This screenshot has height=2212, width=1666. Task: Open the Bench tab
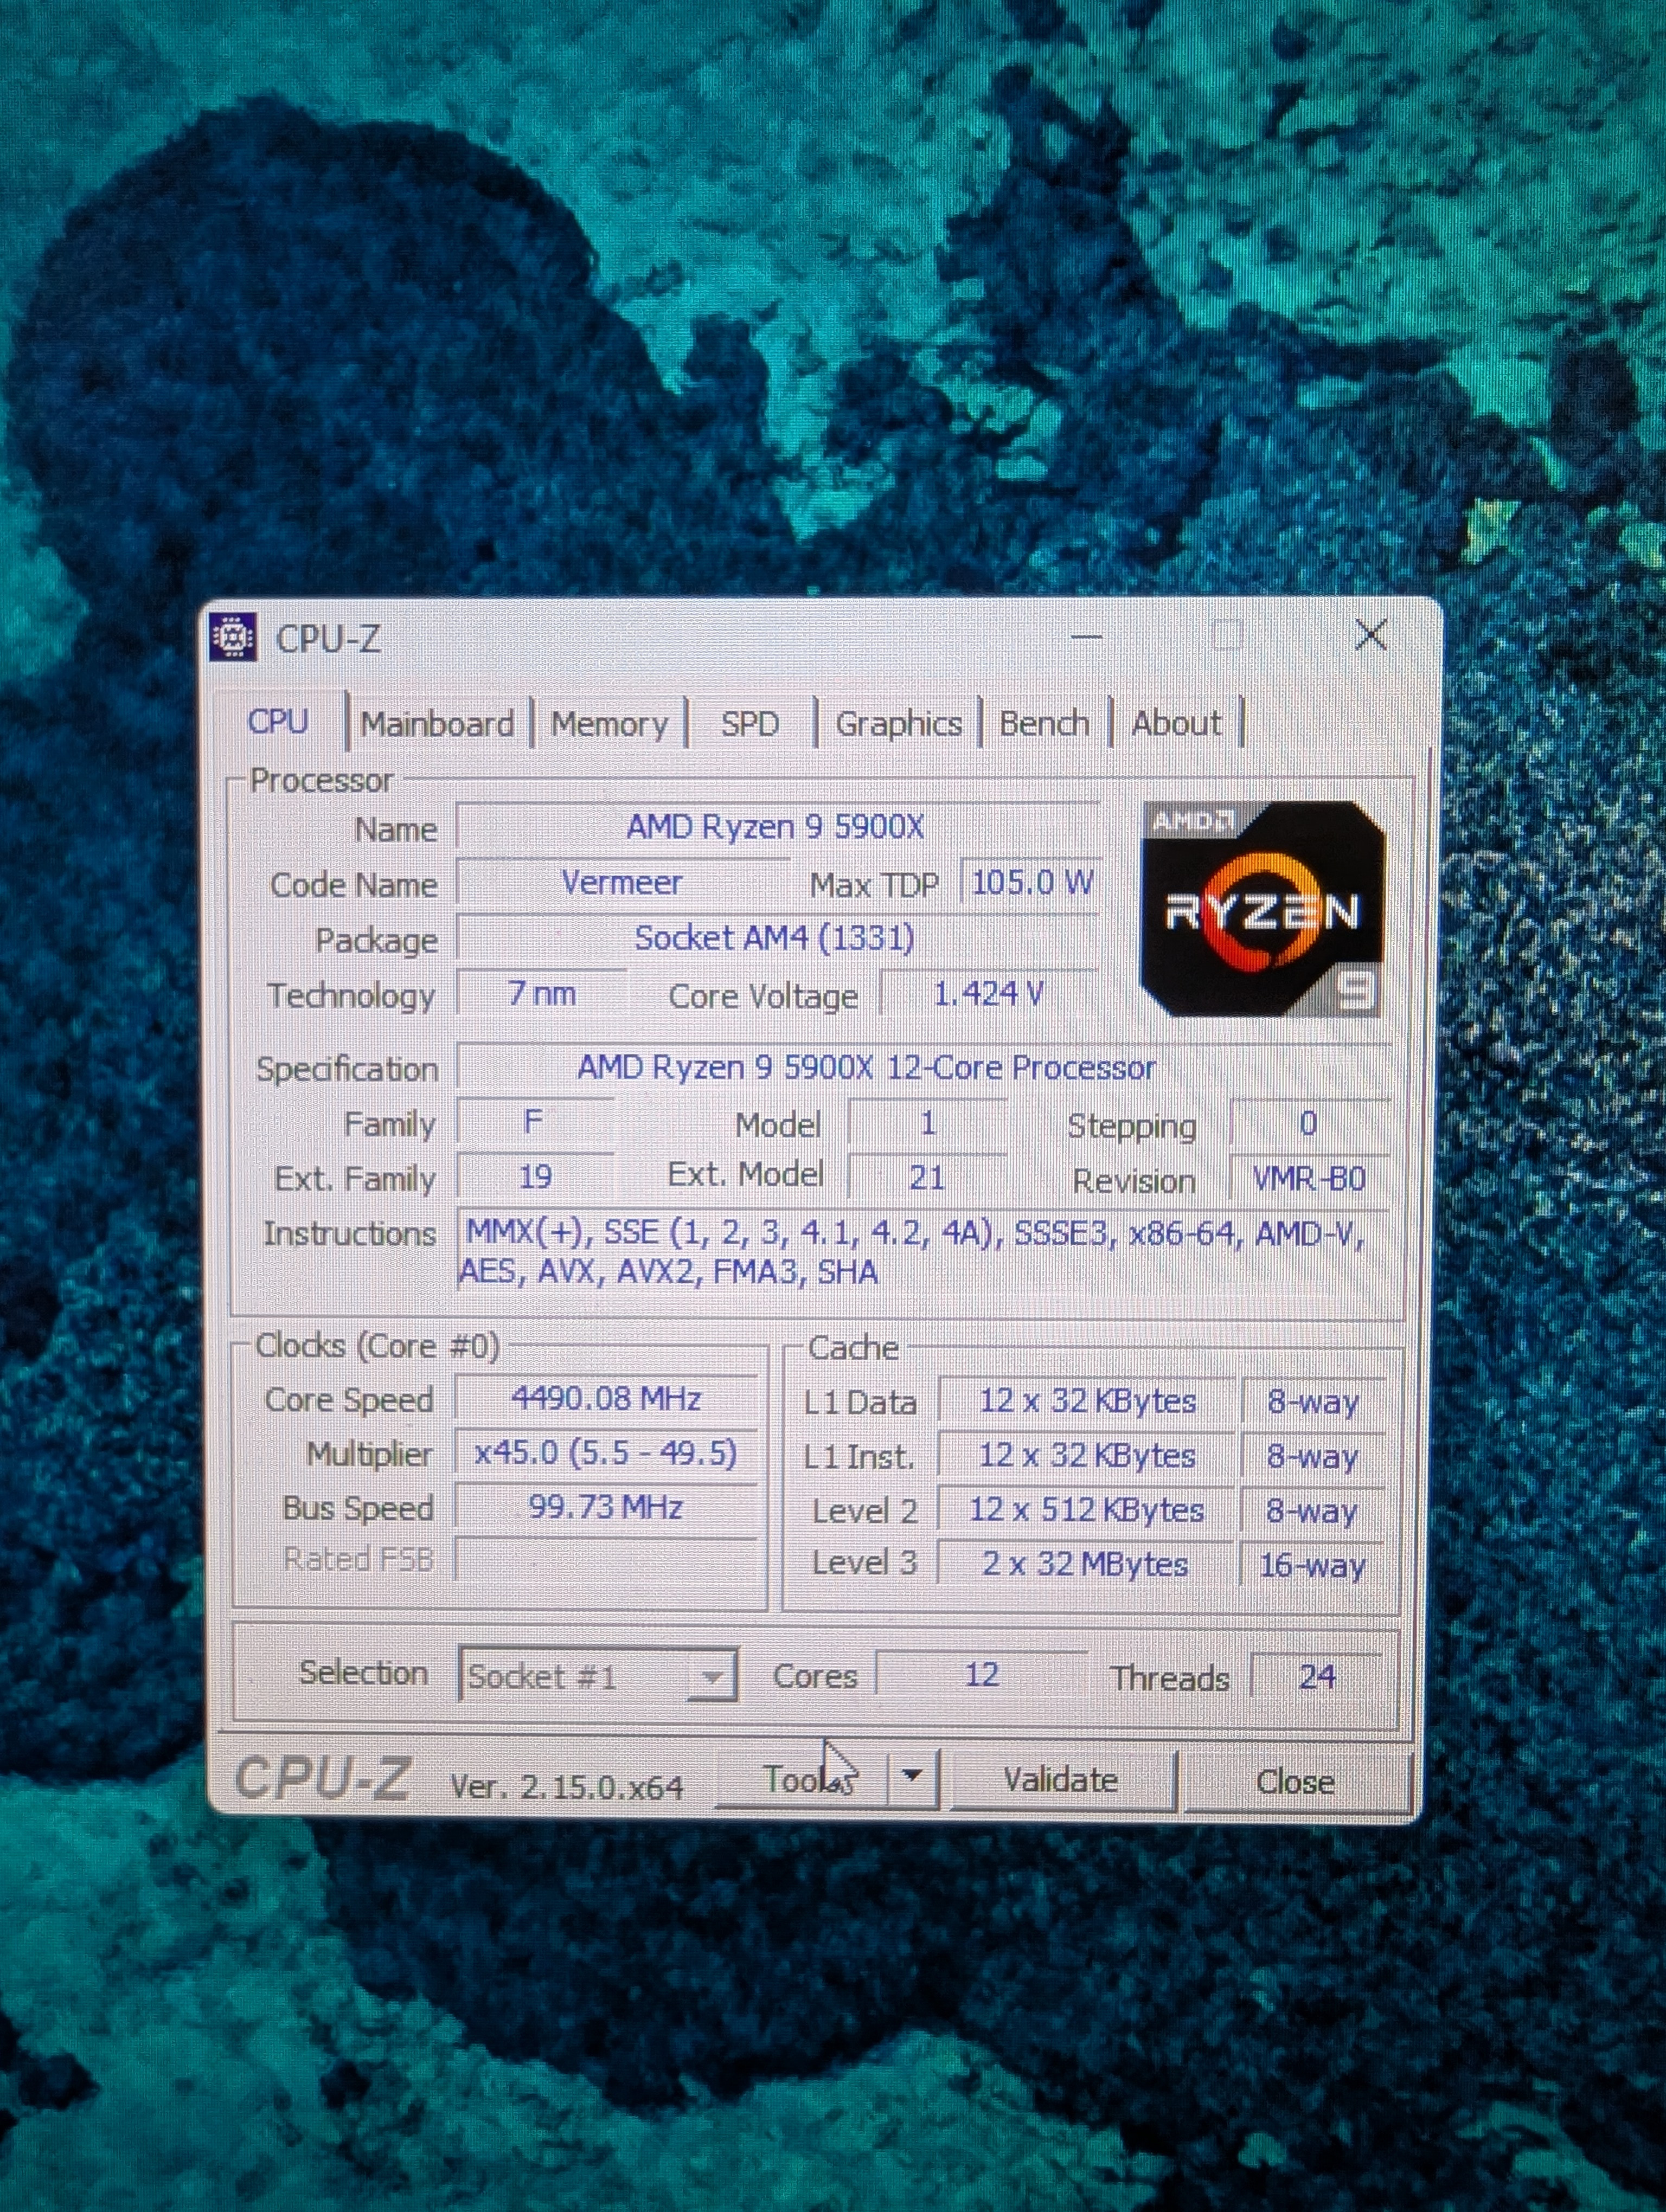coord(1044,723)
